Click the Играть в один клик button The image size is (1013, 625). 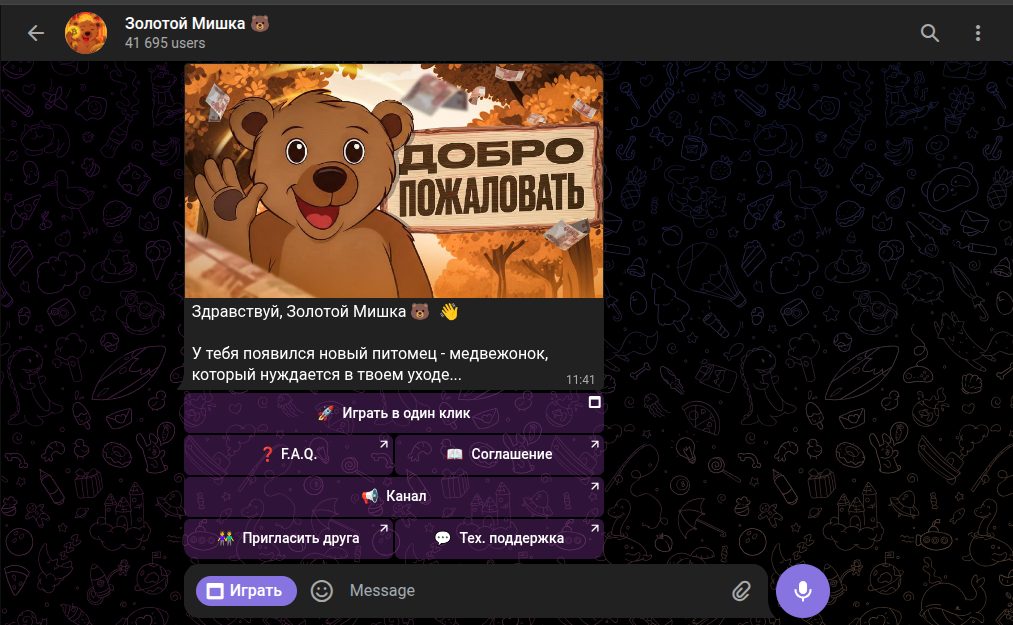tap(394, 413)
